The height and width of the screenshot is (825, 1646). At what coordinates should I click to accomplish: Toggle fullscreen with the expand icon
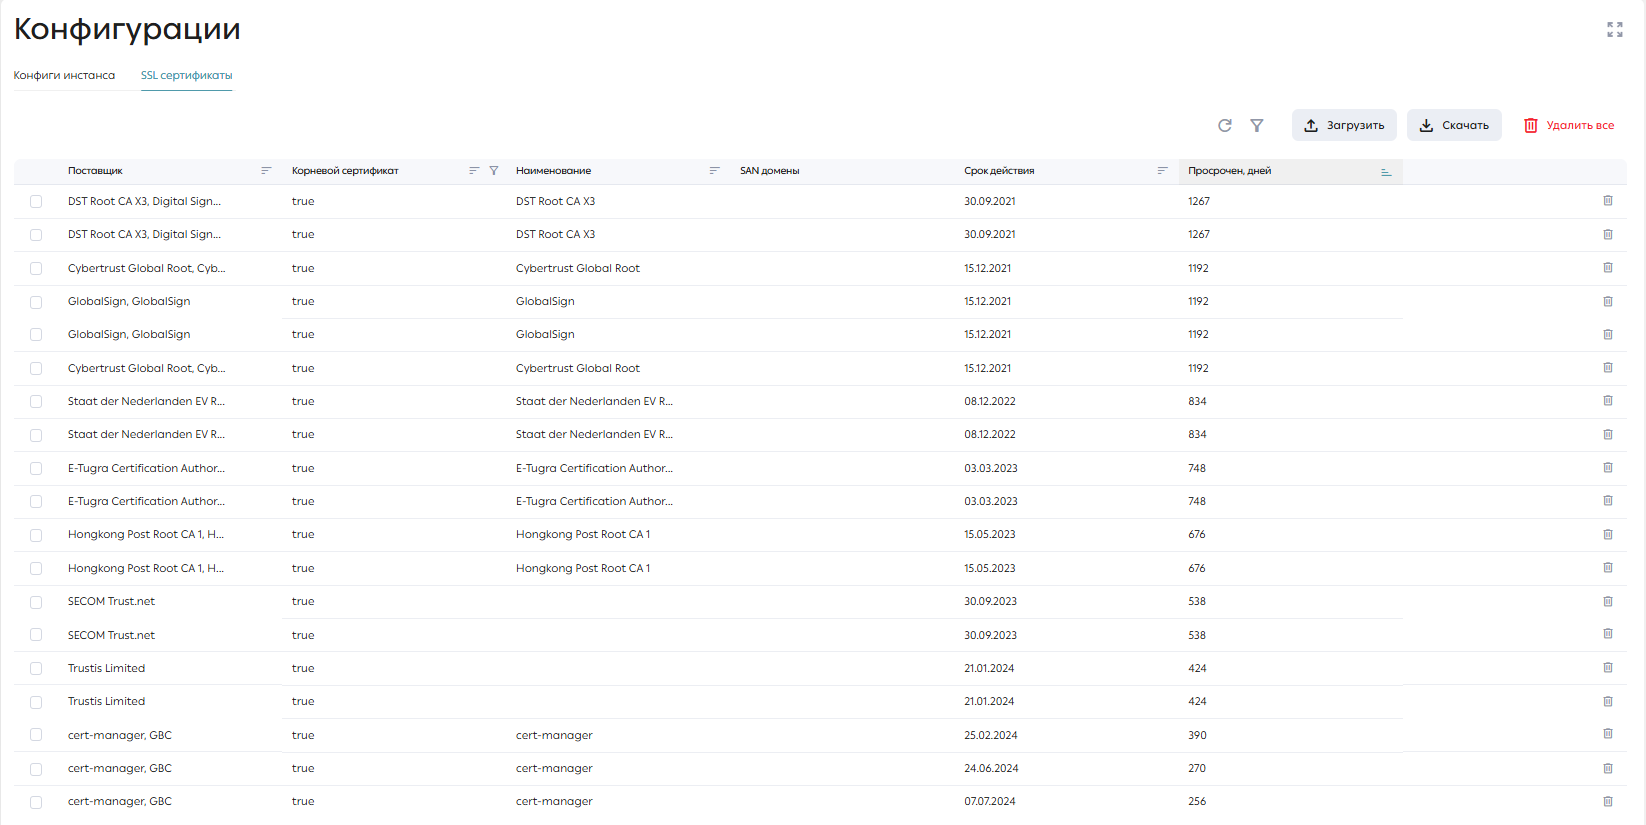pos(1615,30)
